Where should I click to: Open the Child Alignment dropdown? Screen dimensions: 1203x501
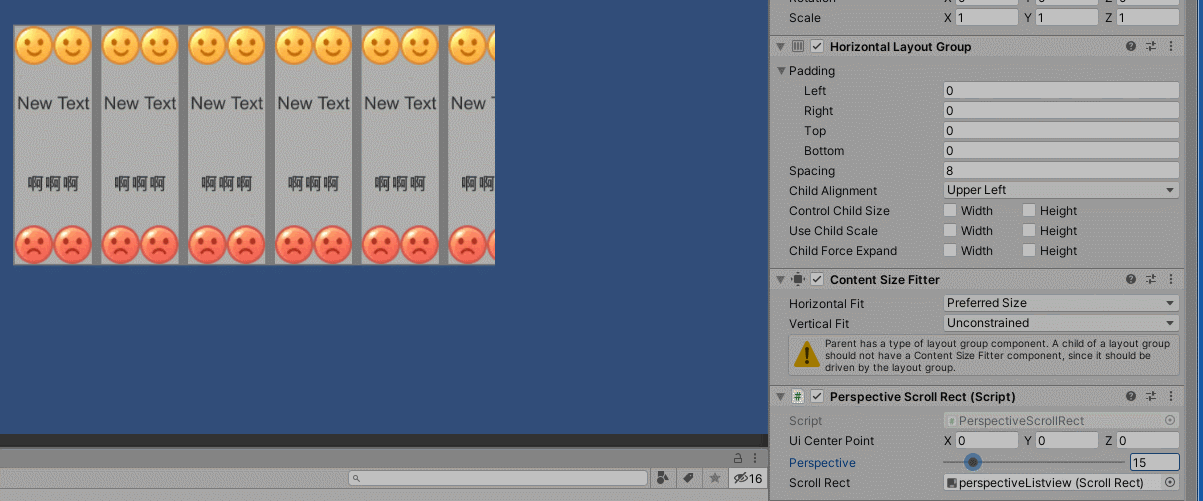point(1062,190)
